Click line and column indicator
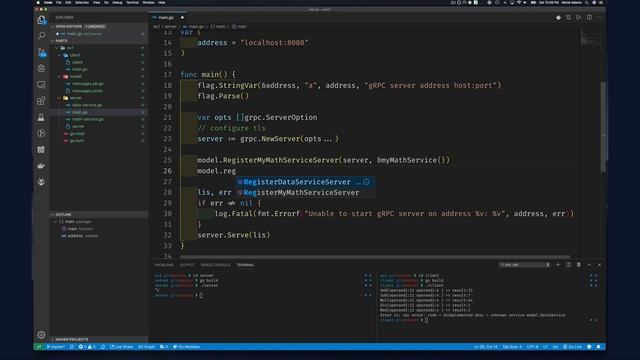This screenshot has height=360, width=640. [x=486, y=347]
